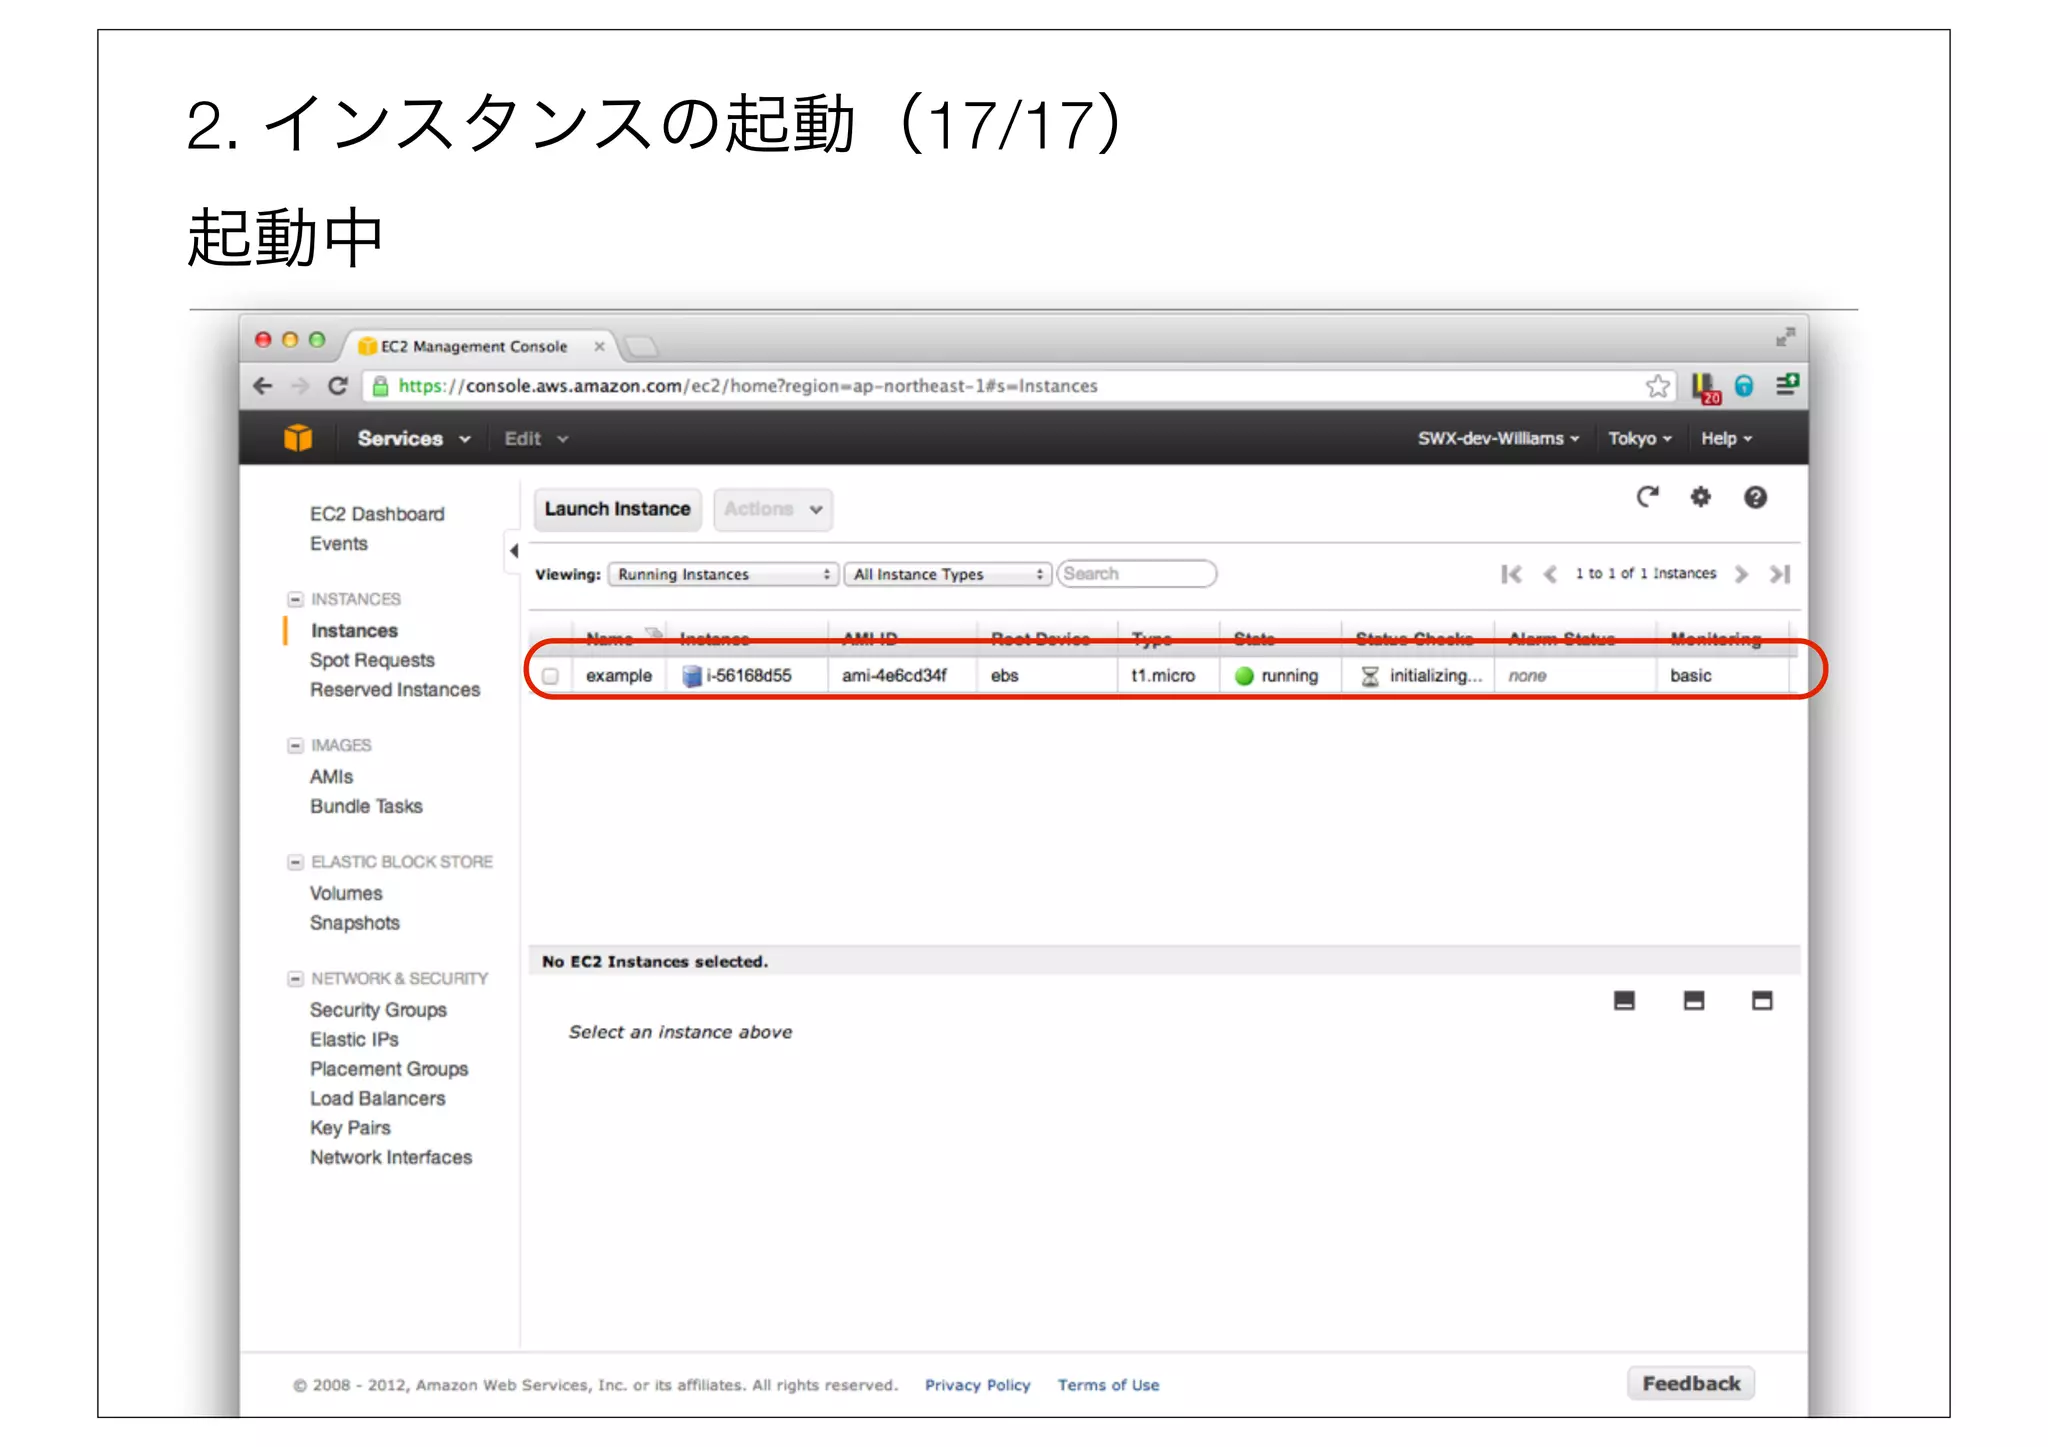Open the Privacy Policy link

click(x=977, y=1385)
